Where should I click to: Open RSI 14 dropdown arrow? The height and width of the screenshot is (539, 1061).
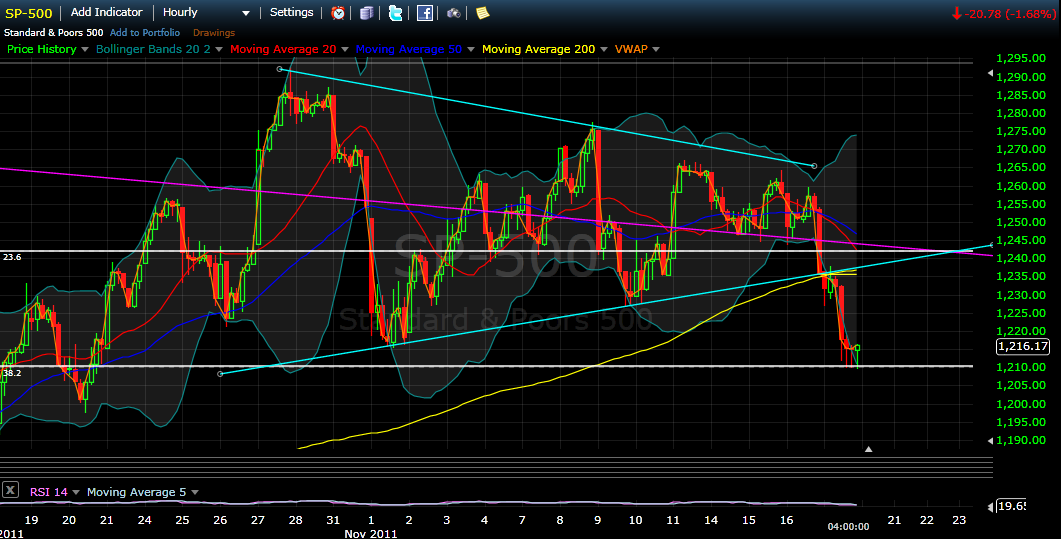point(76,492)
